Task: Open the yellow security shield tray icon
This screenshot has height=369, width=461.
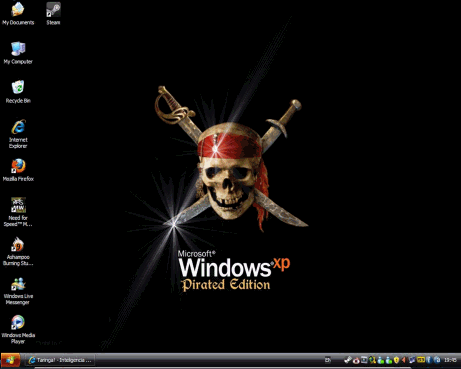Action: pyautogui.click(x=396, y=360)
